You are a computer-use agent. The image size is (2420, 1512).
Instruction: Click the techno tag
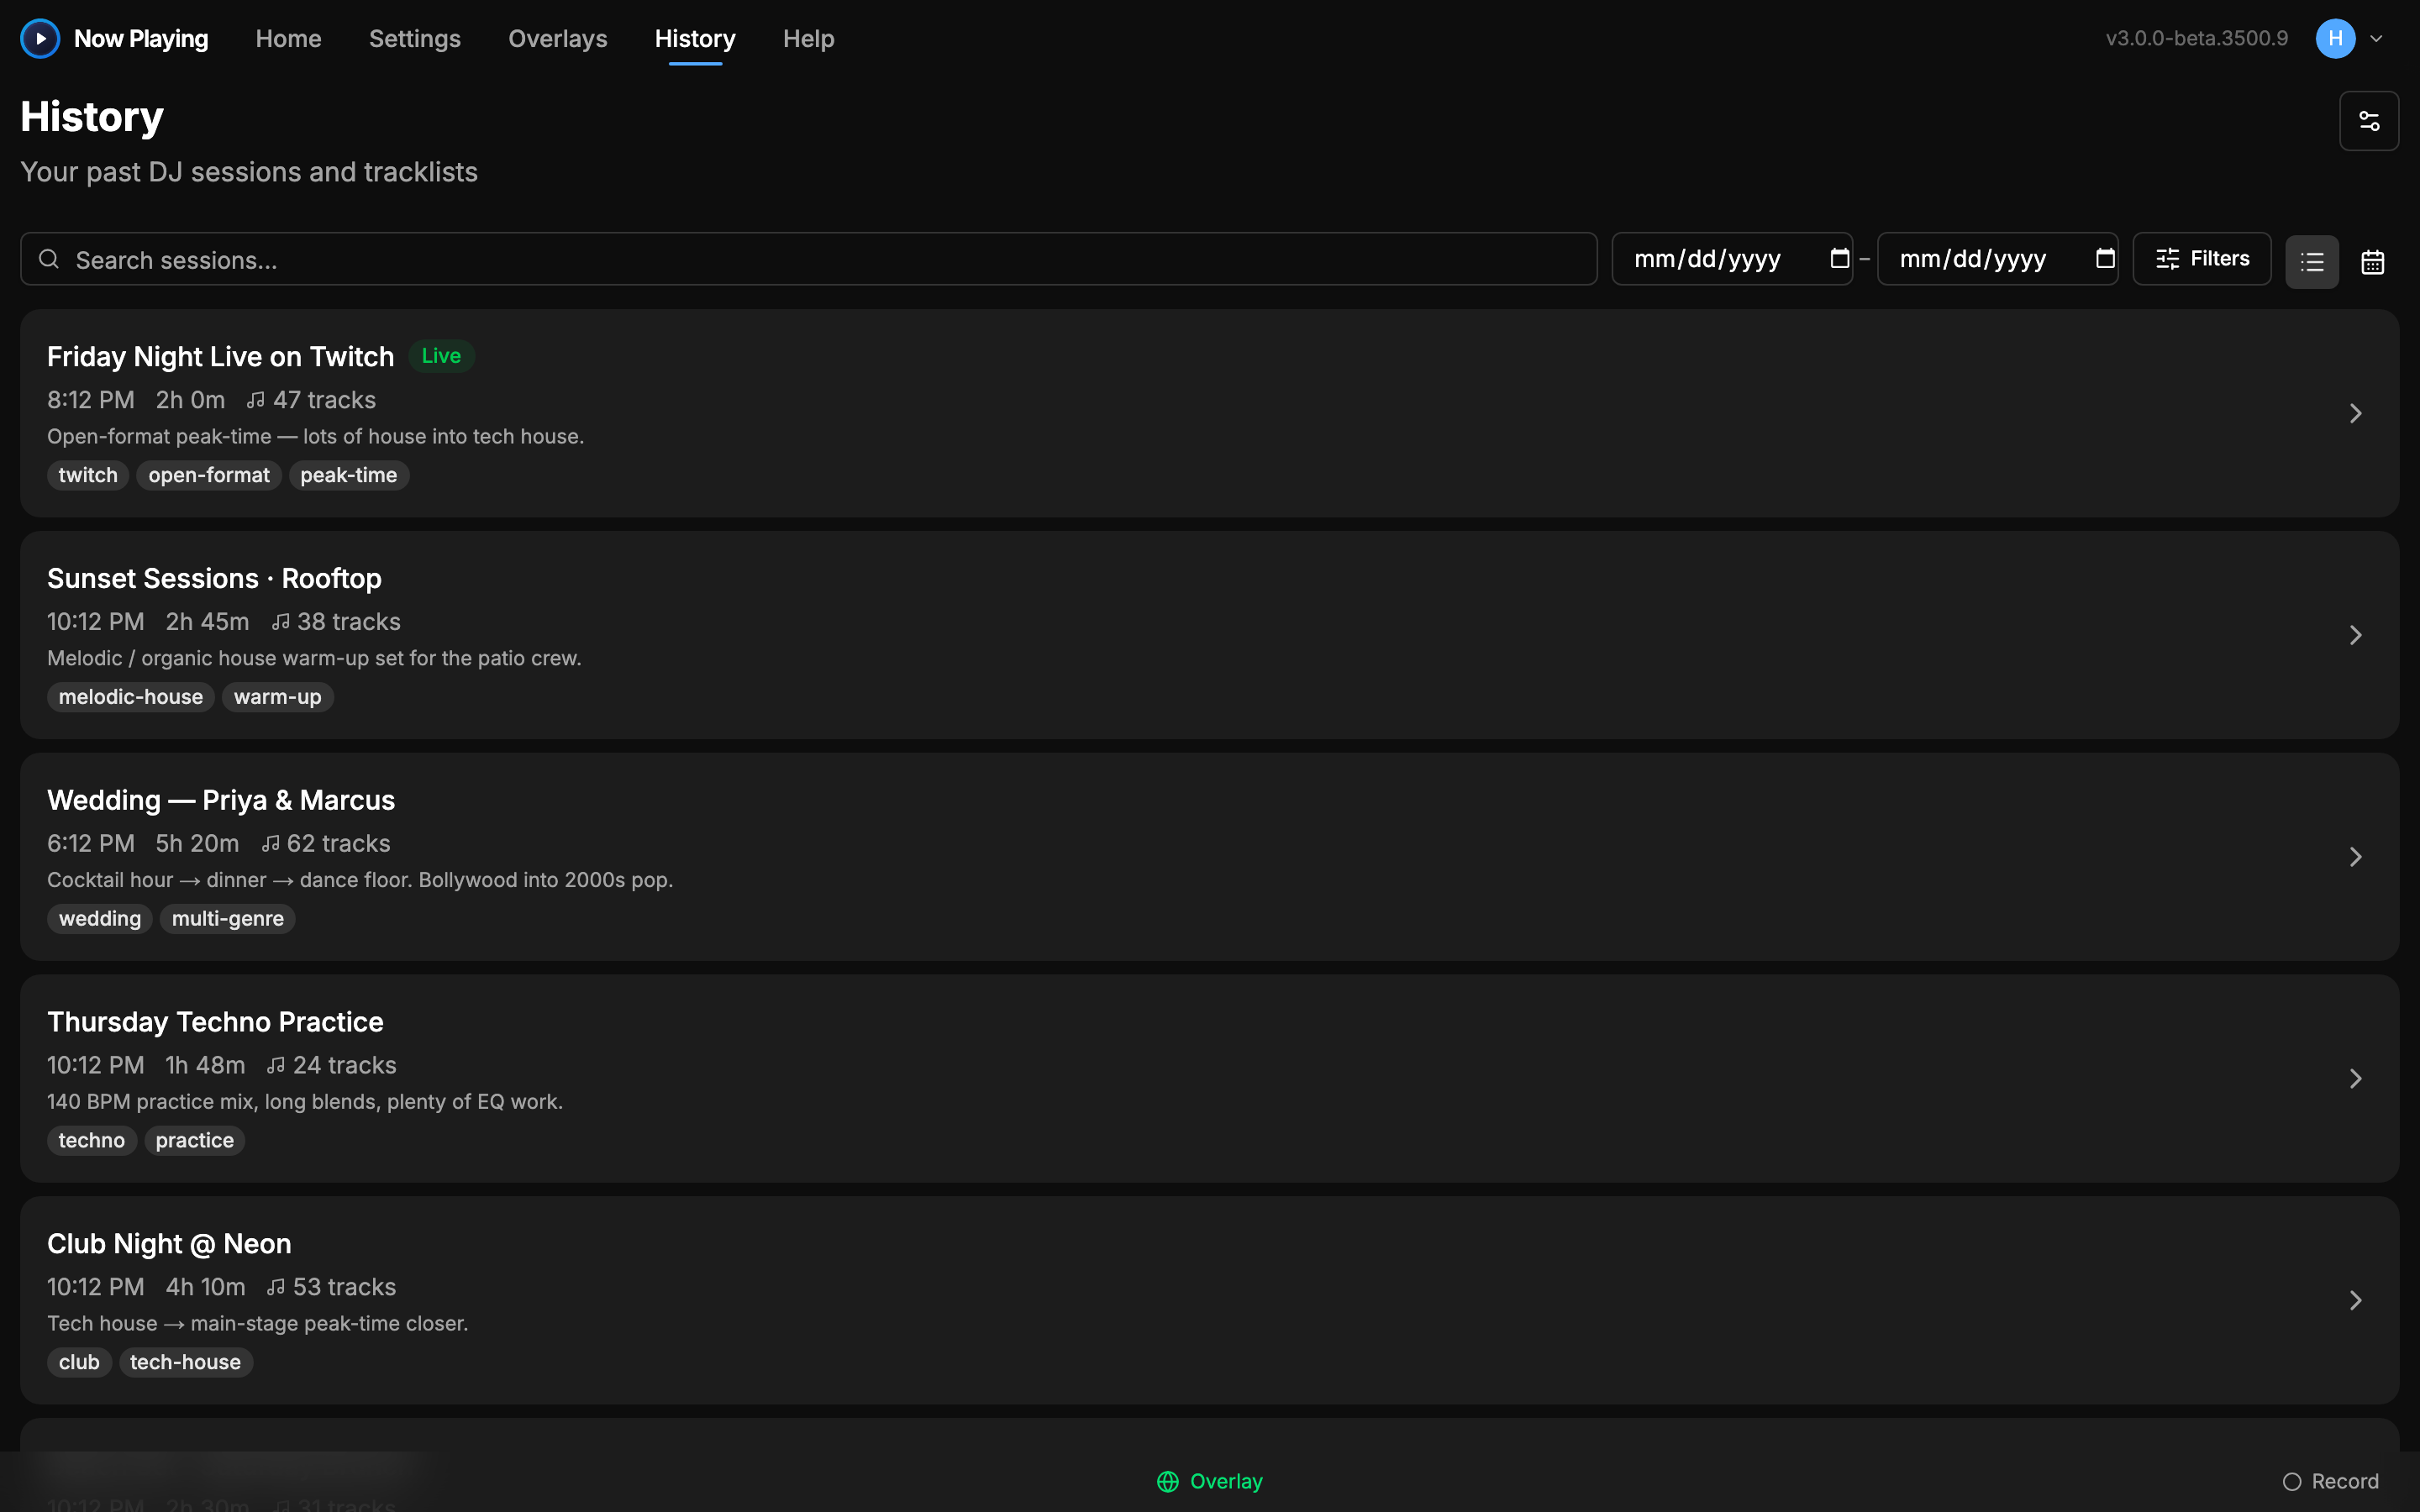tap(92, 1141)
